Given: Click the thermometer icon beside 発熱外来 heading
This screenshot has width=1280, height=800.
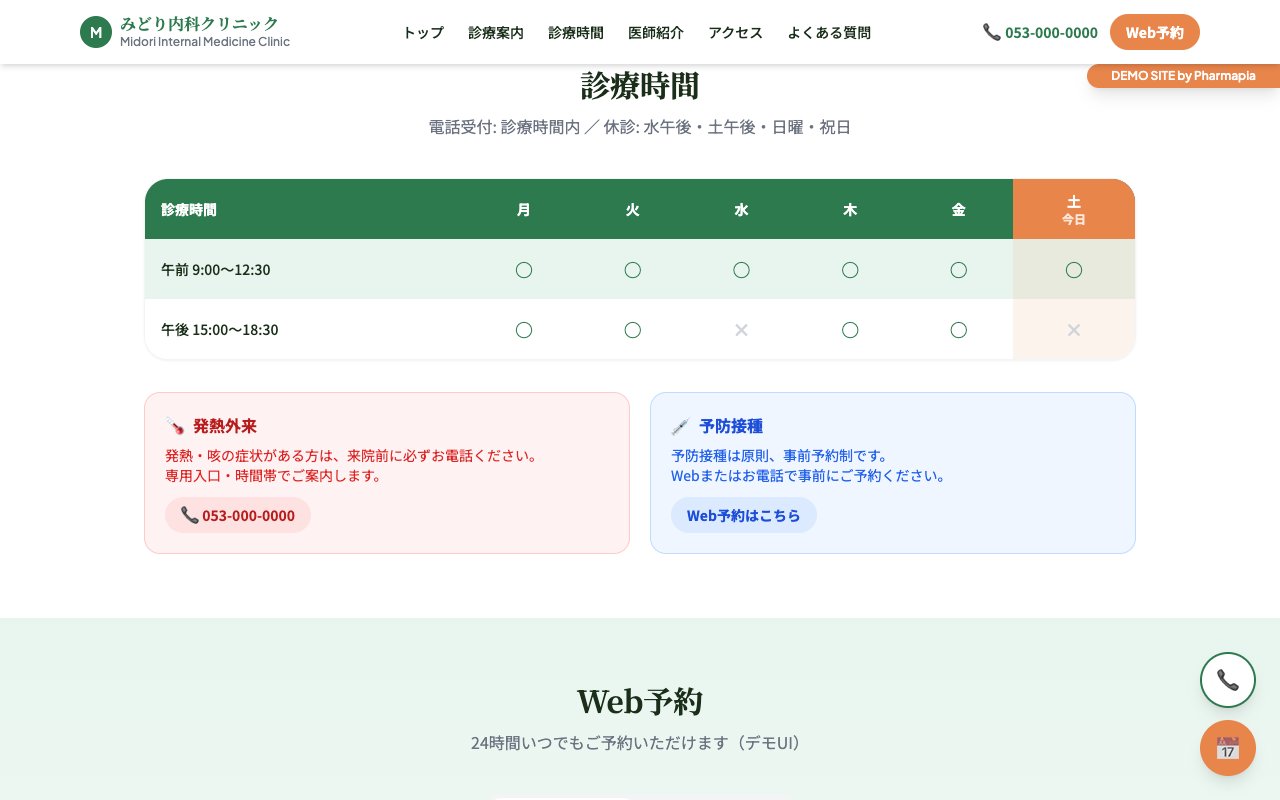Looking at the screenshot, I should [x=176, y=425].
